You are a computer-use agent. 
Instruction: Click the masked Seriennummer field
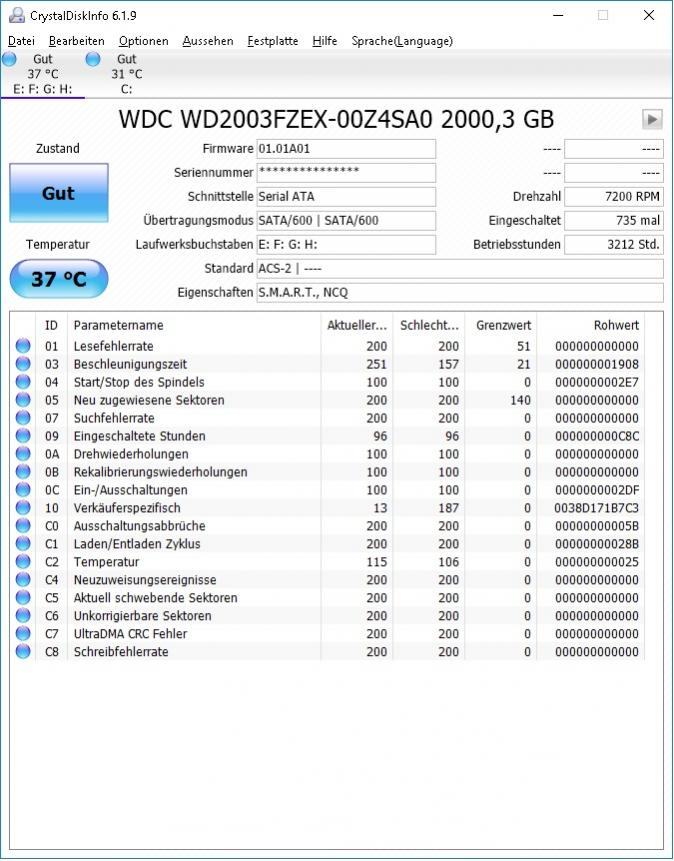pyautogui.click(x=346, y=172)
